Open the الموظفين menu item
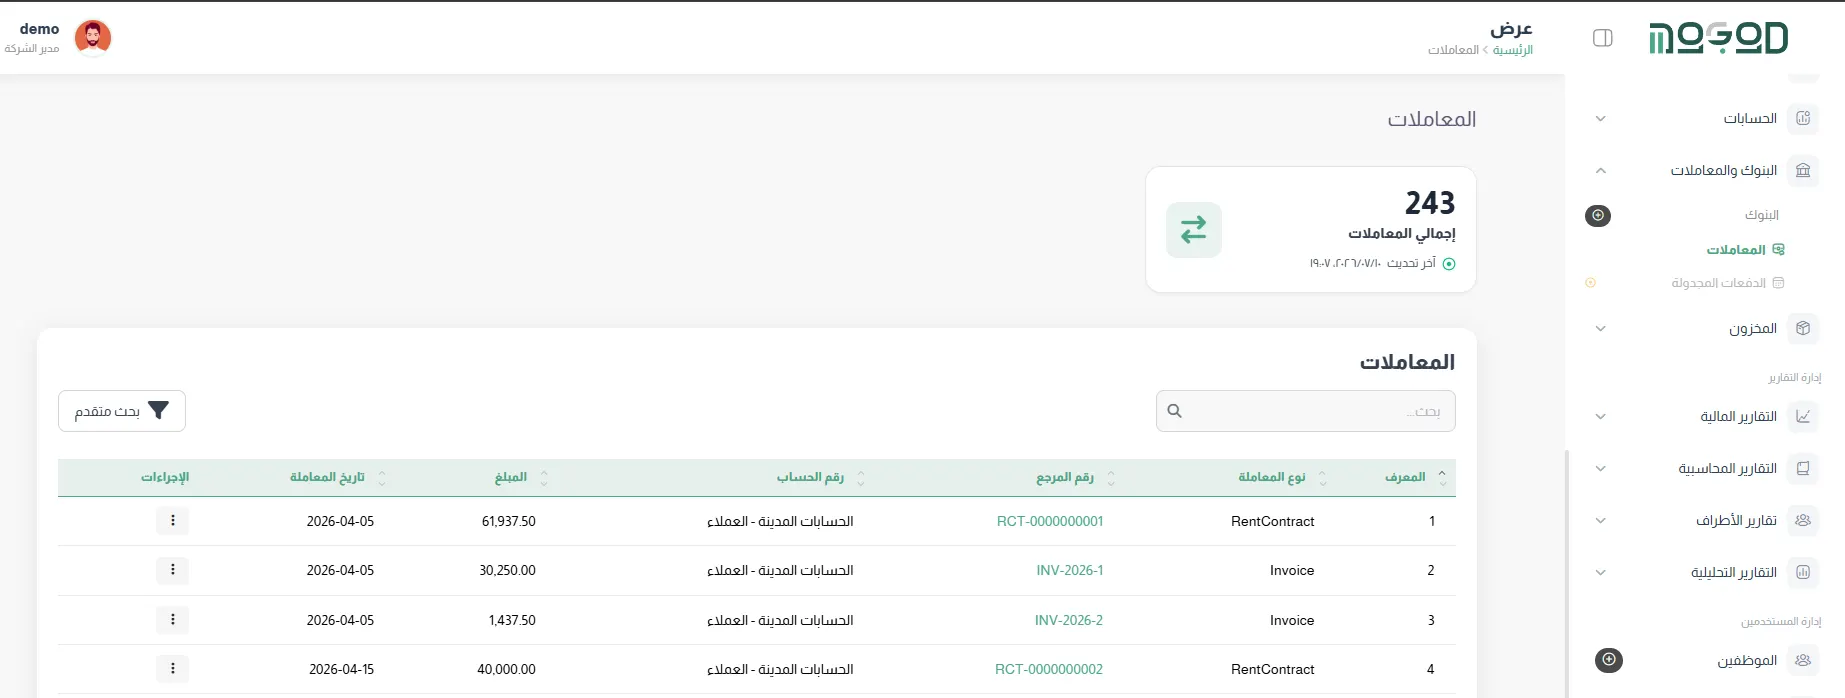Image resolution: width=1845 pixels, height=698 pixels. (1747, 661)
